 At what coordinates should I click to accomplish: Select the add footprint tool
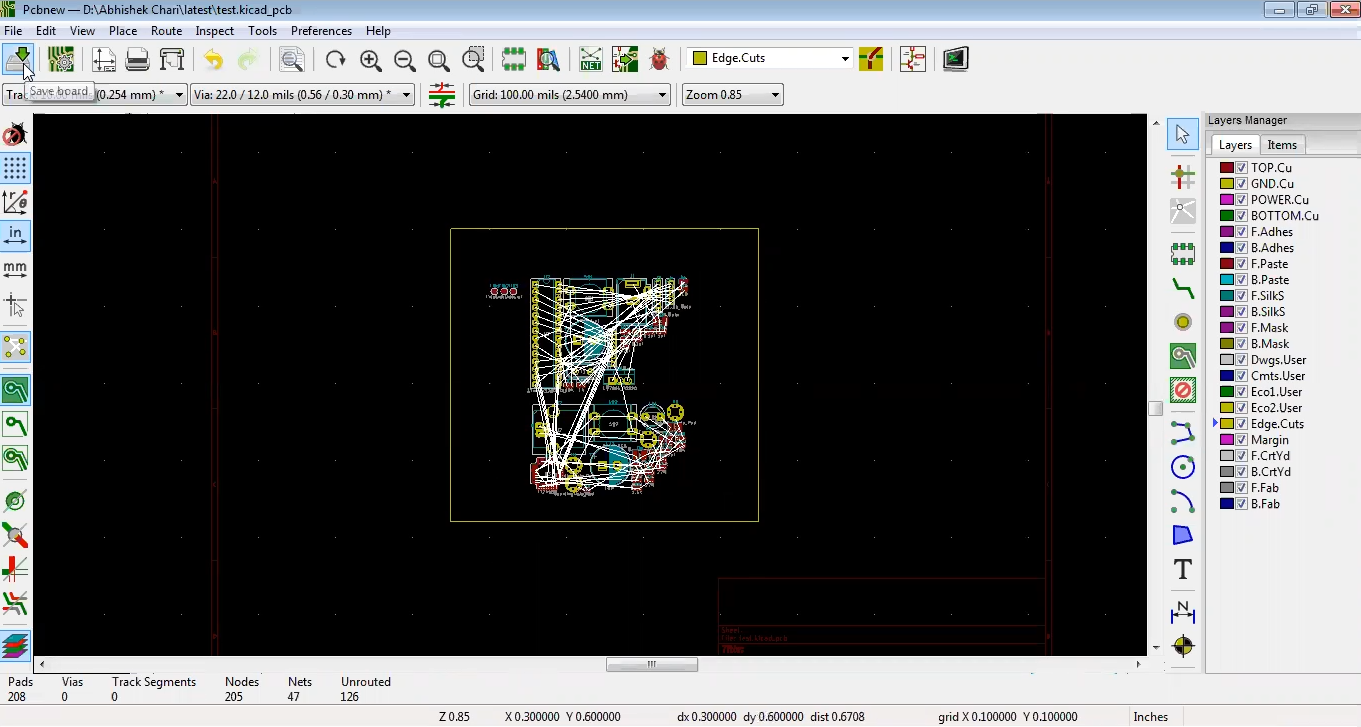click(1183, 254)
